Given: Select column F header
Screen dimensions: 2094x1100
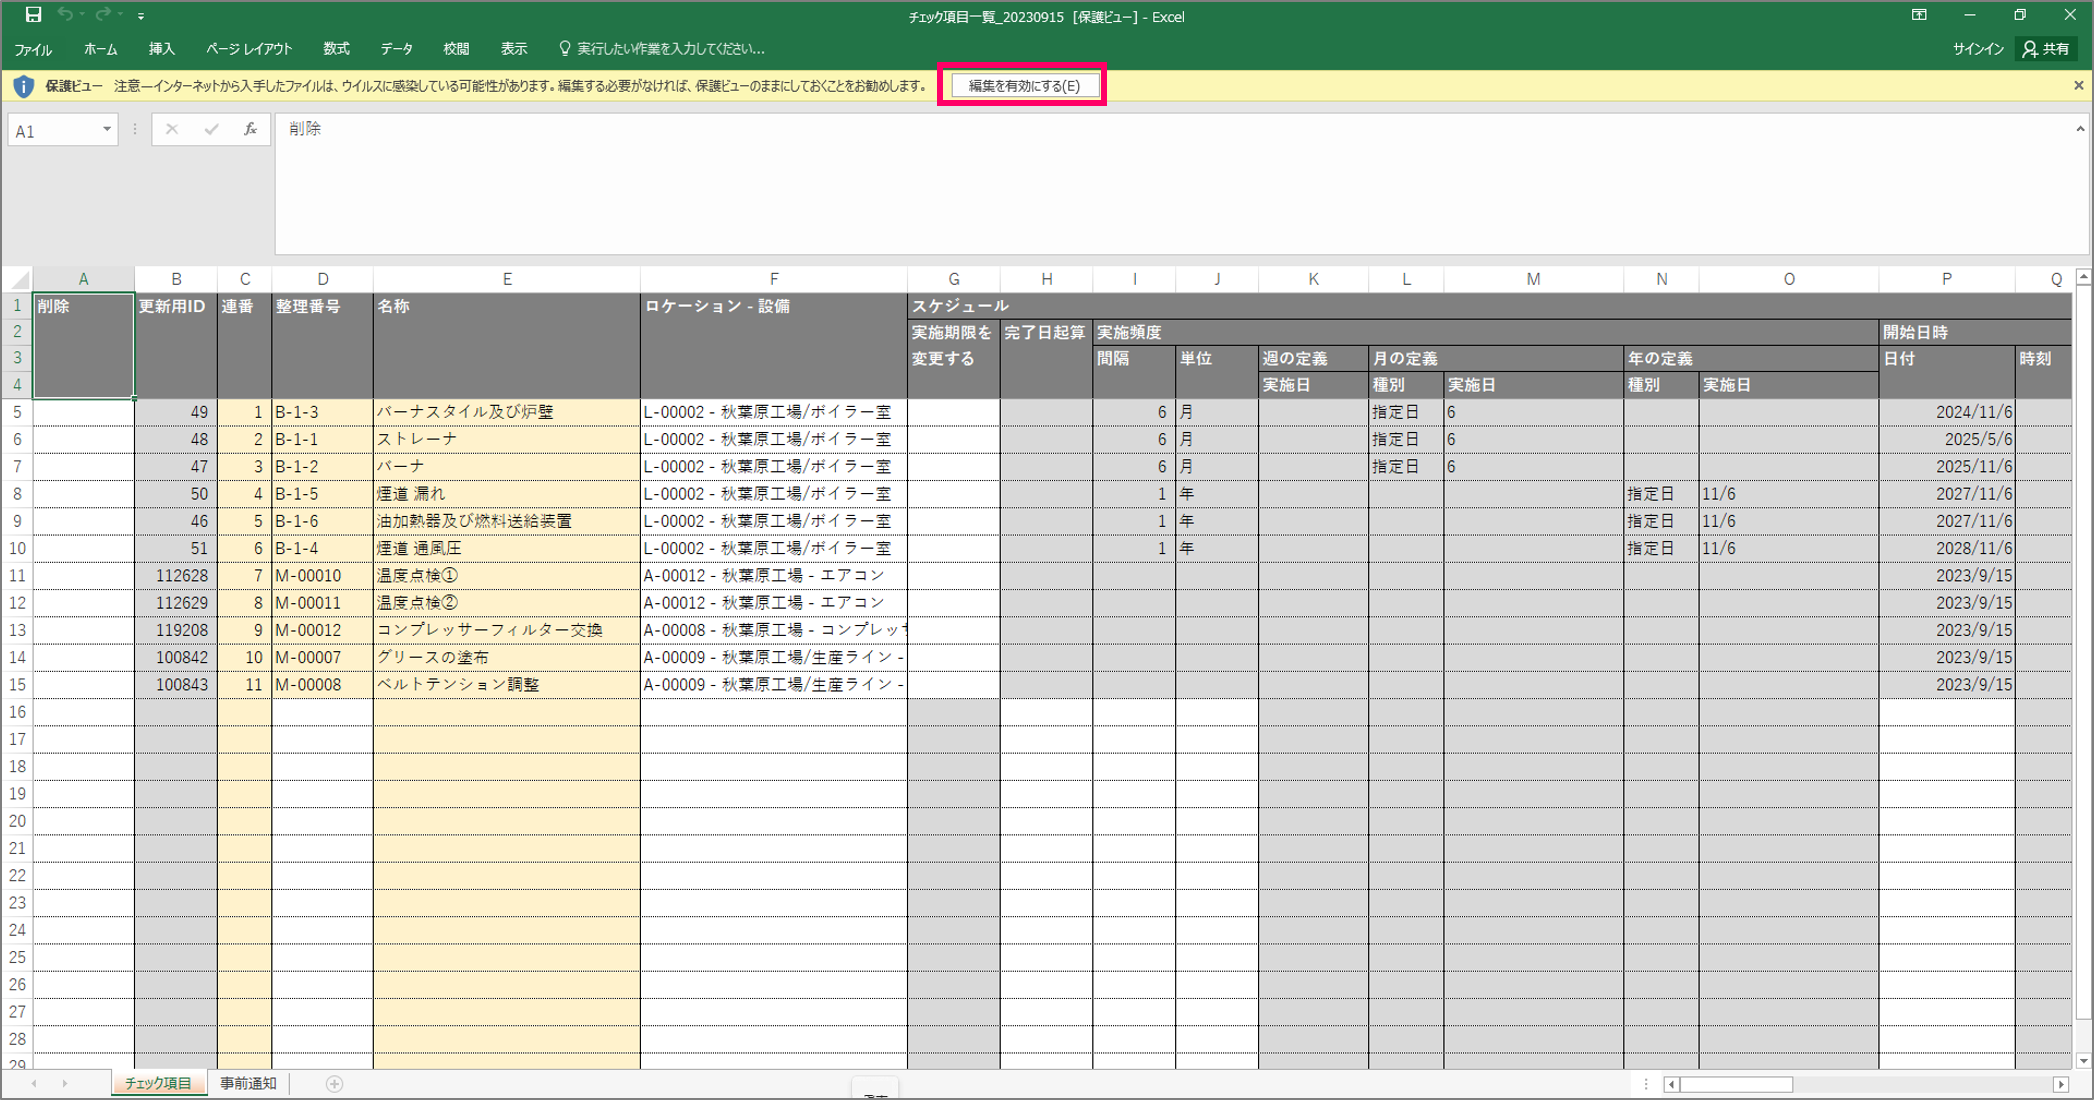Looking at the screenshot, I should [773, 280].
